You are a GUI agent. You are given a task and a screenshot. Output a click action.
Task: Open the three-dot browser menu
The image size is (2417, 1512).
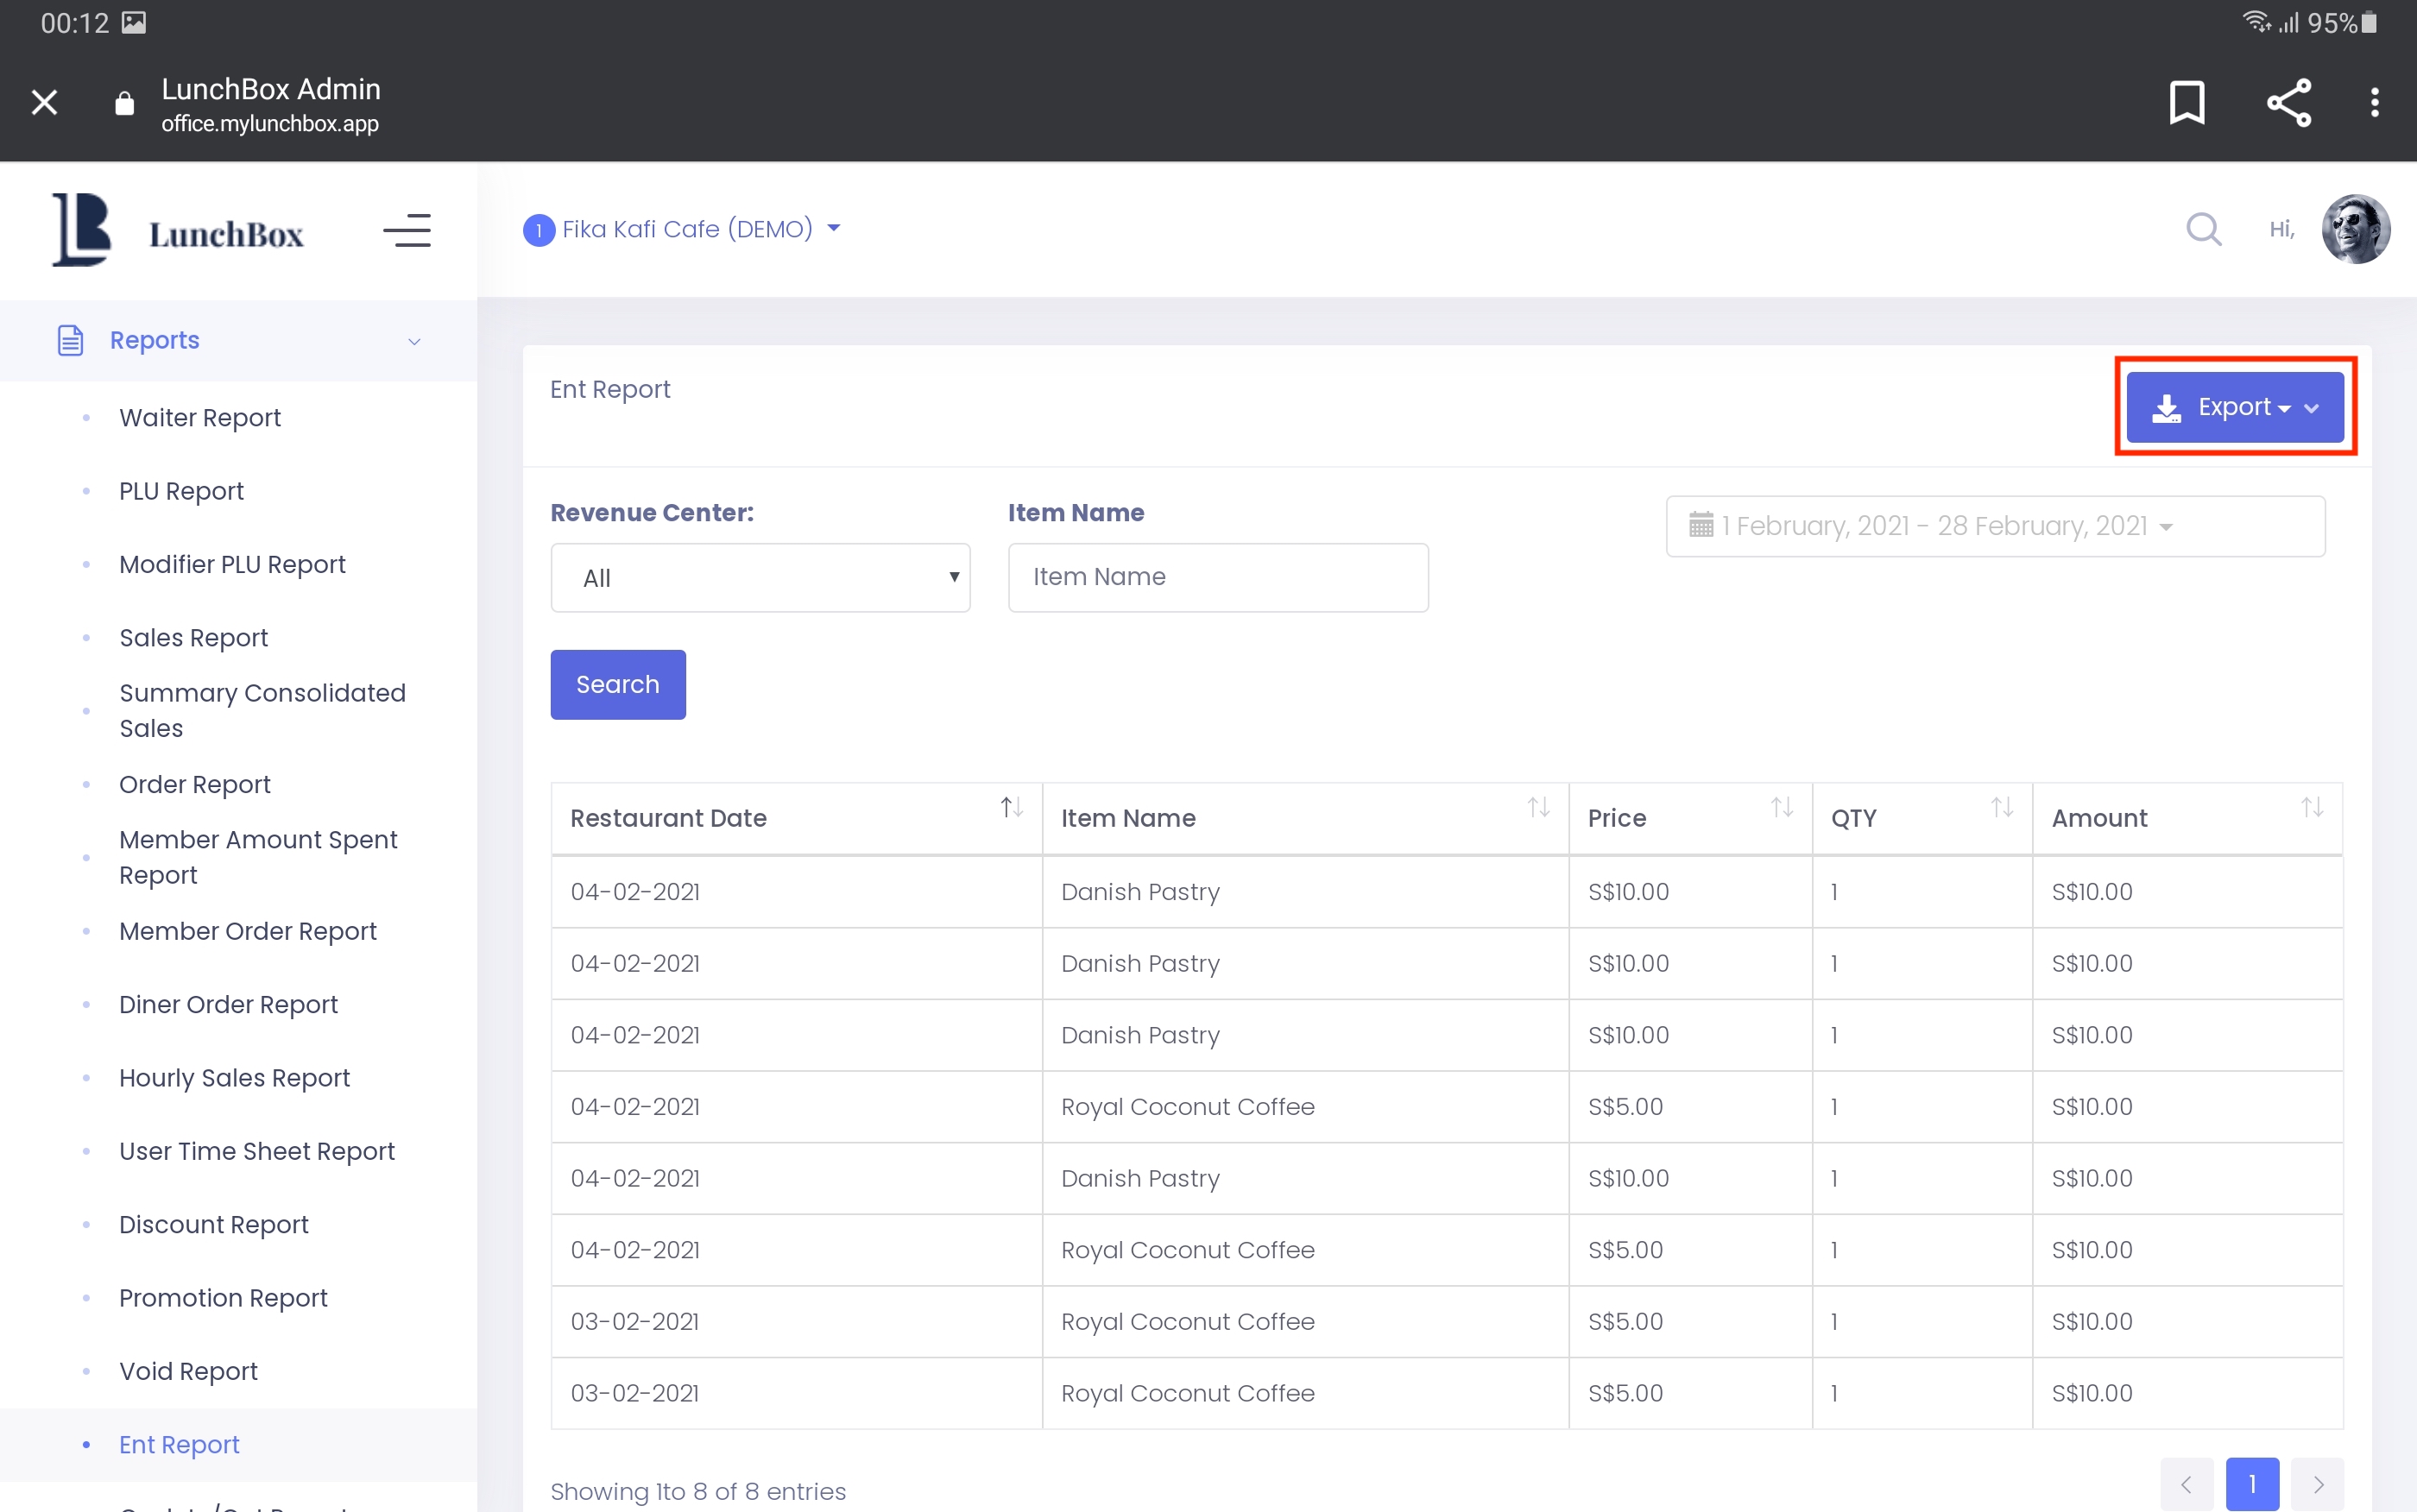(2374, 102)
